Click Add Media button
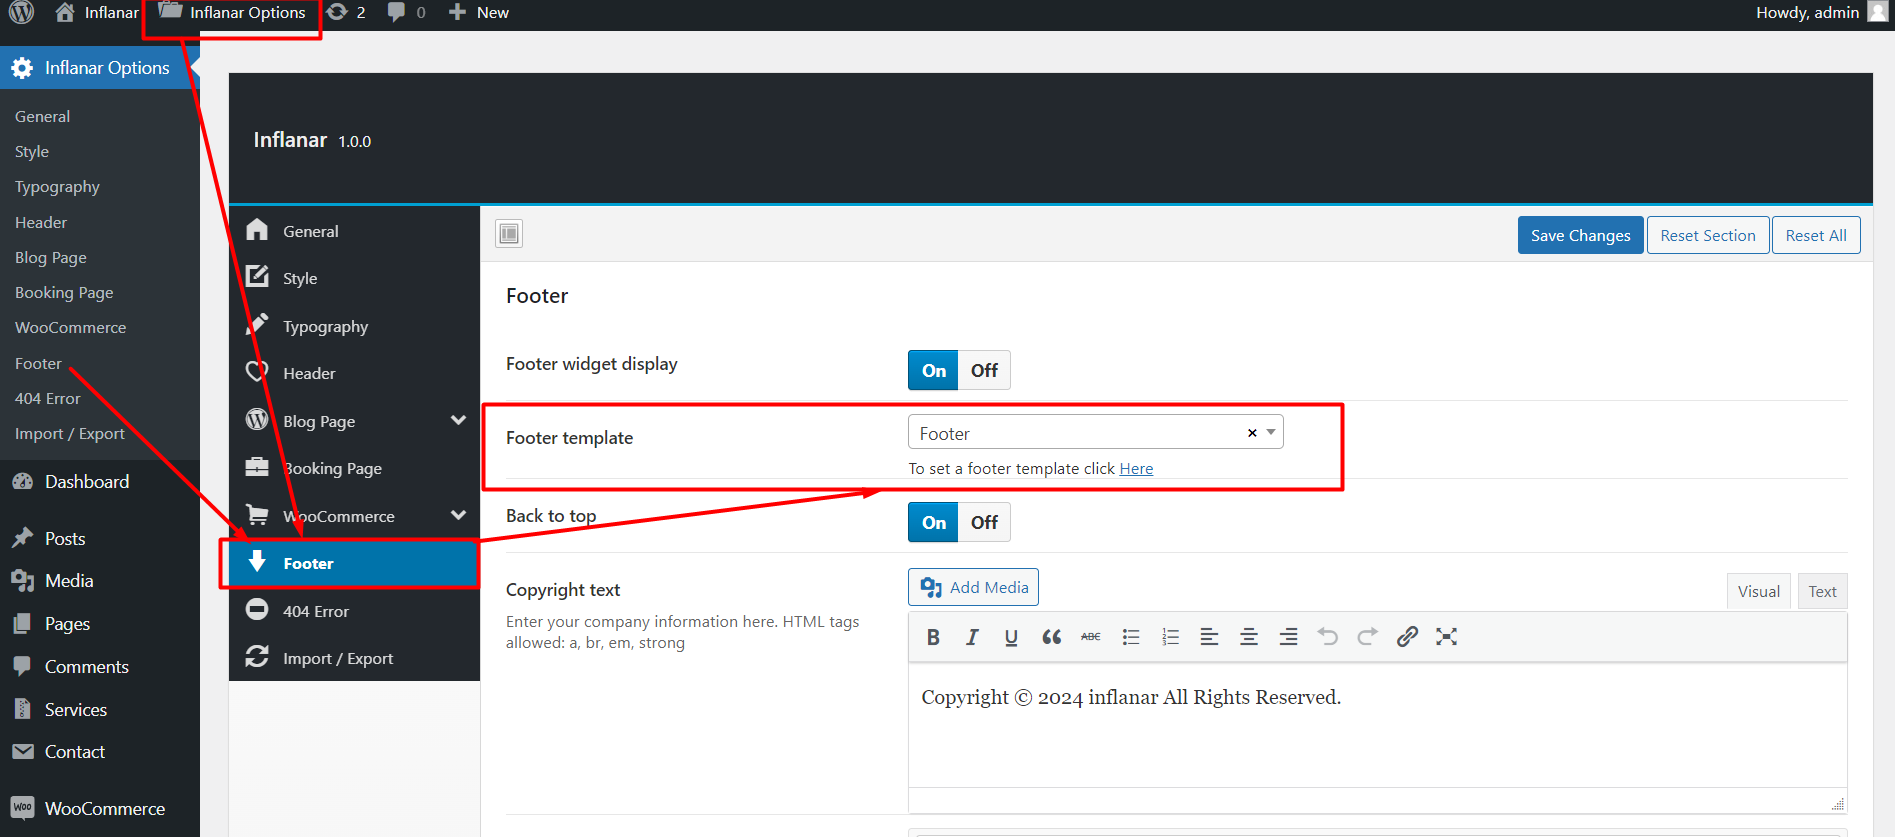Viewport: 1895px width, 837px height. pos(973,587)
